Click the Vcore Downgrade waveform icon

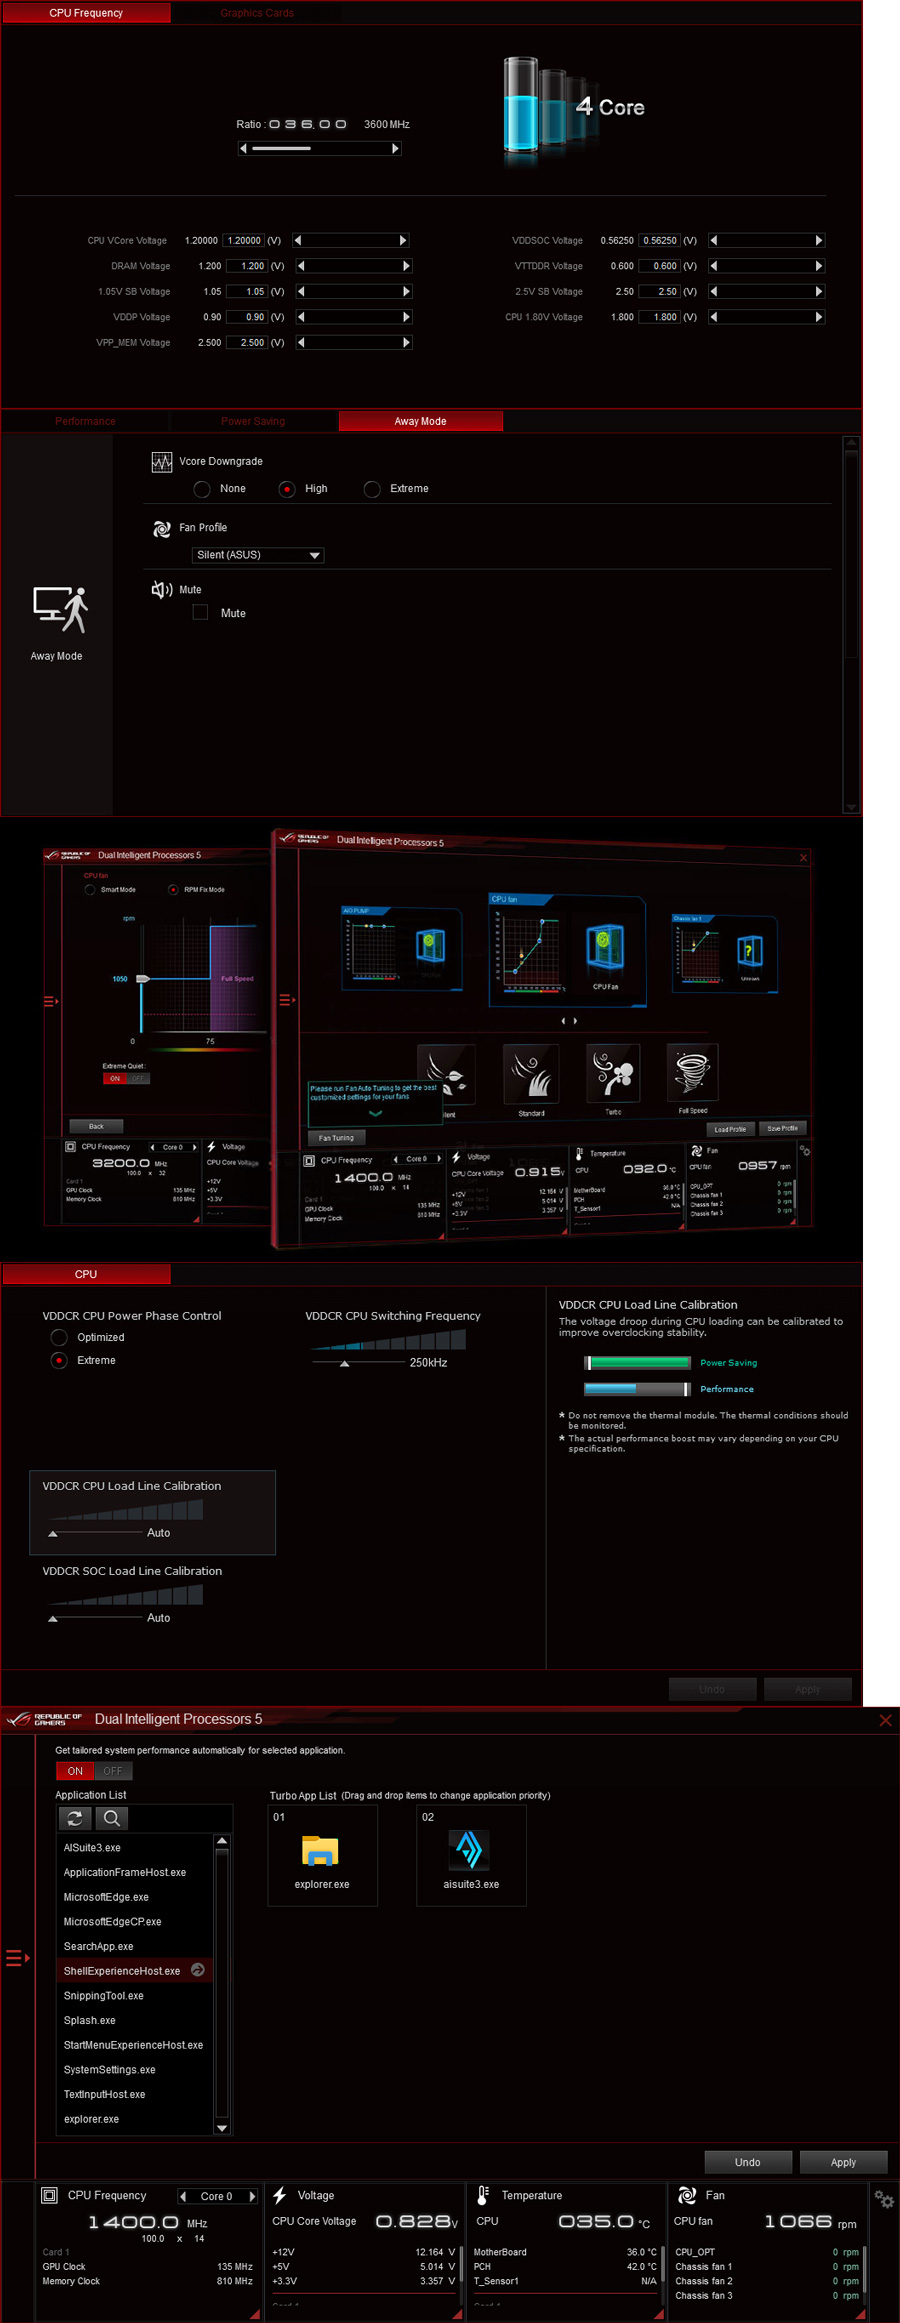(x=162, y=462)
